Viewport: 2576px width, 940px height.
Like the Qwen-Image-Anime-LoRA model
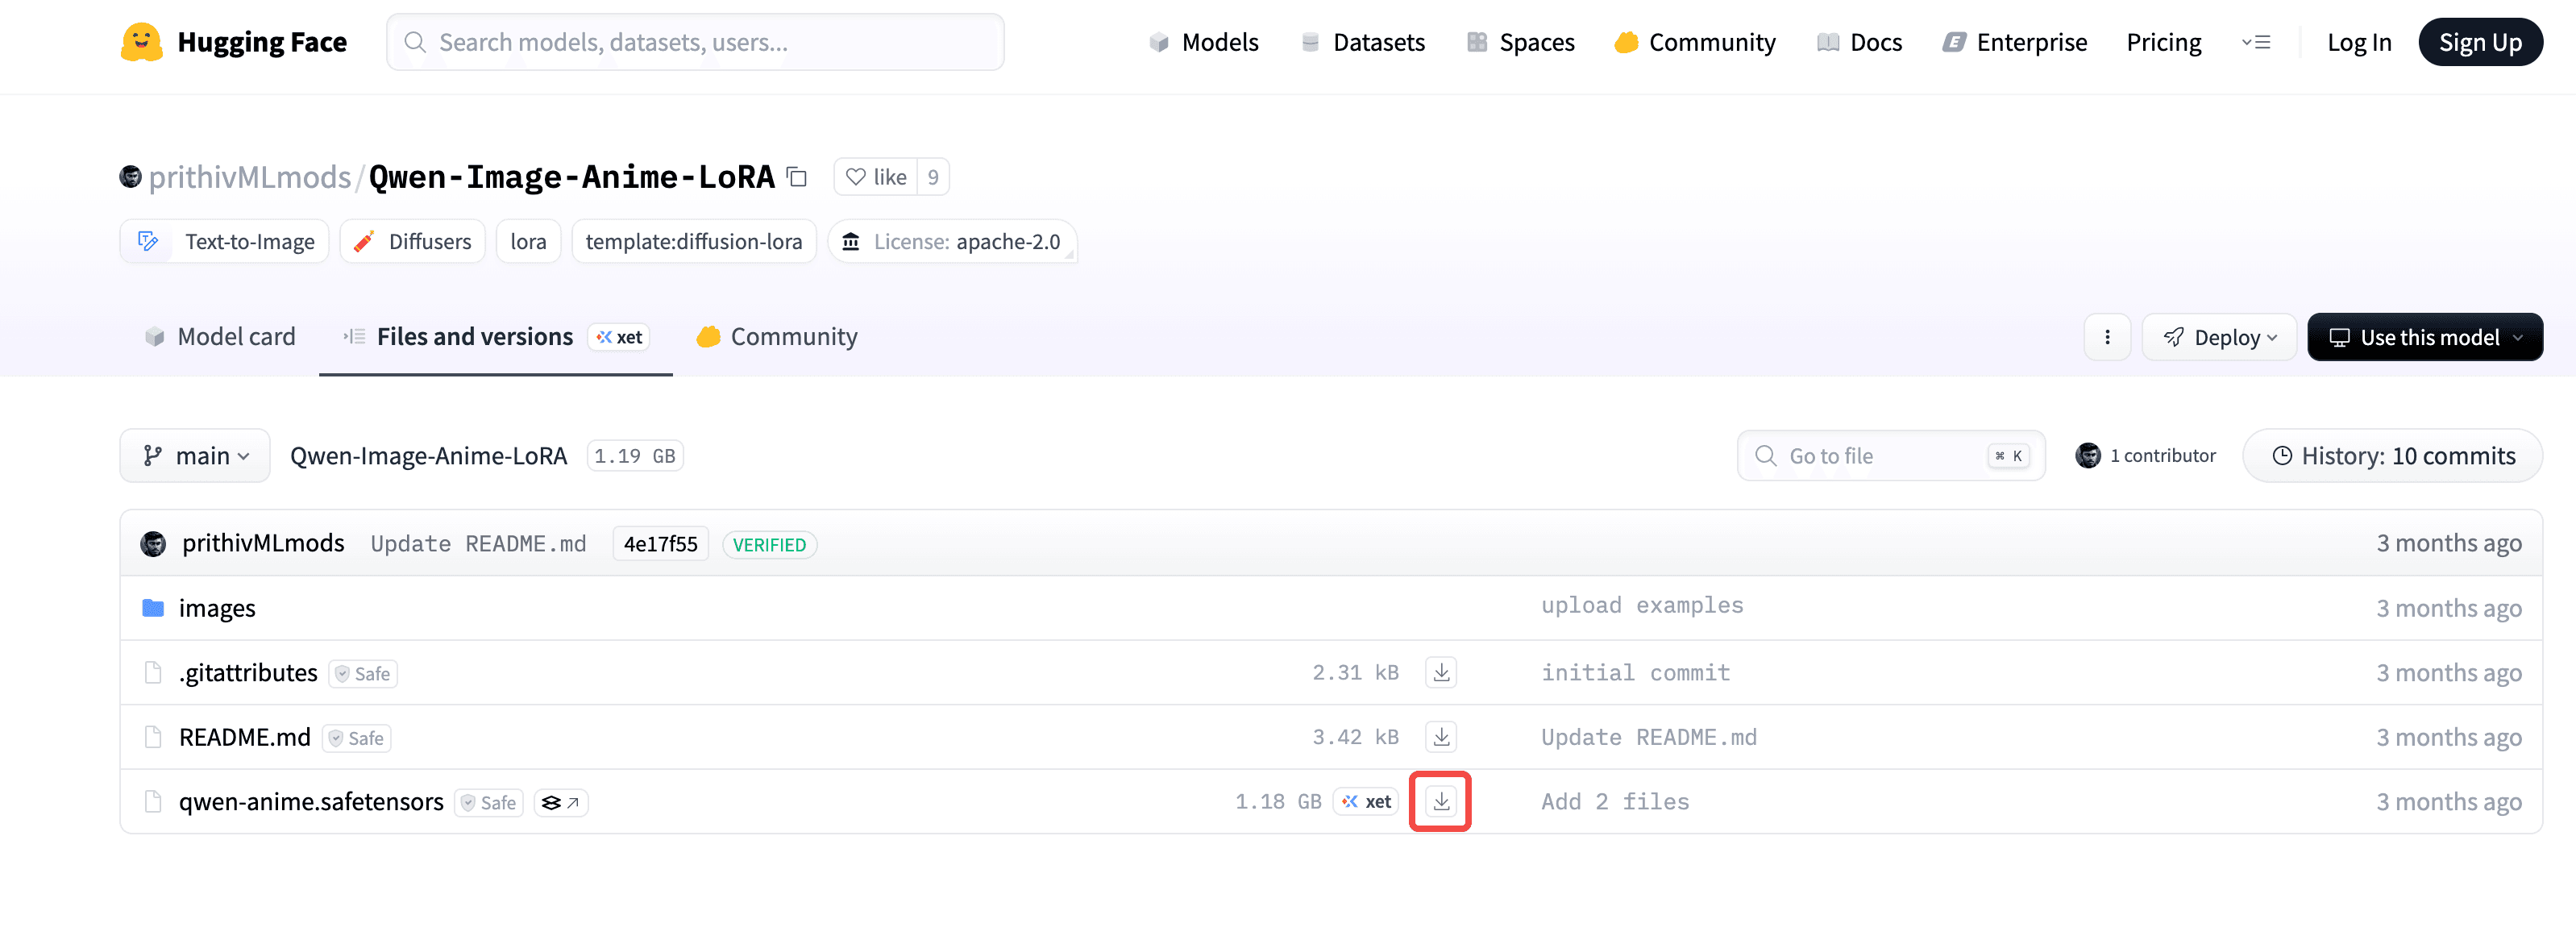[876, 177]
